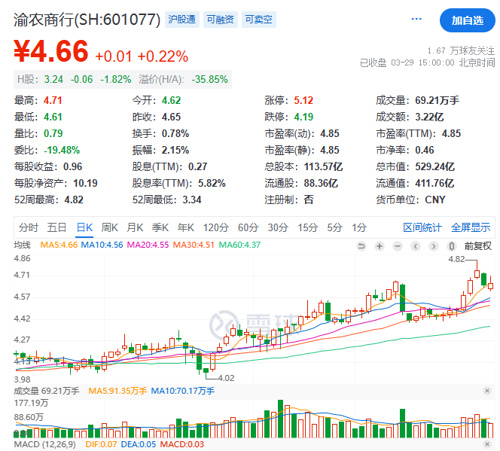This screenshot has height=451, width=500.
Task: Toggle the 可融资 tag
Action: [220, 19]
